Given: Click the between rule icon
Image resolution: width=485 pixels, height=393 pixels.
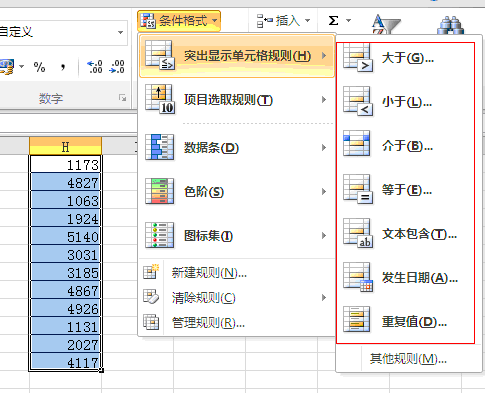Looking at the screenshot, I should click(x=357, y=143).
